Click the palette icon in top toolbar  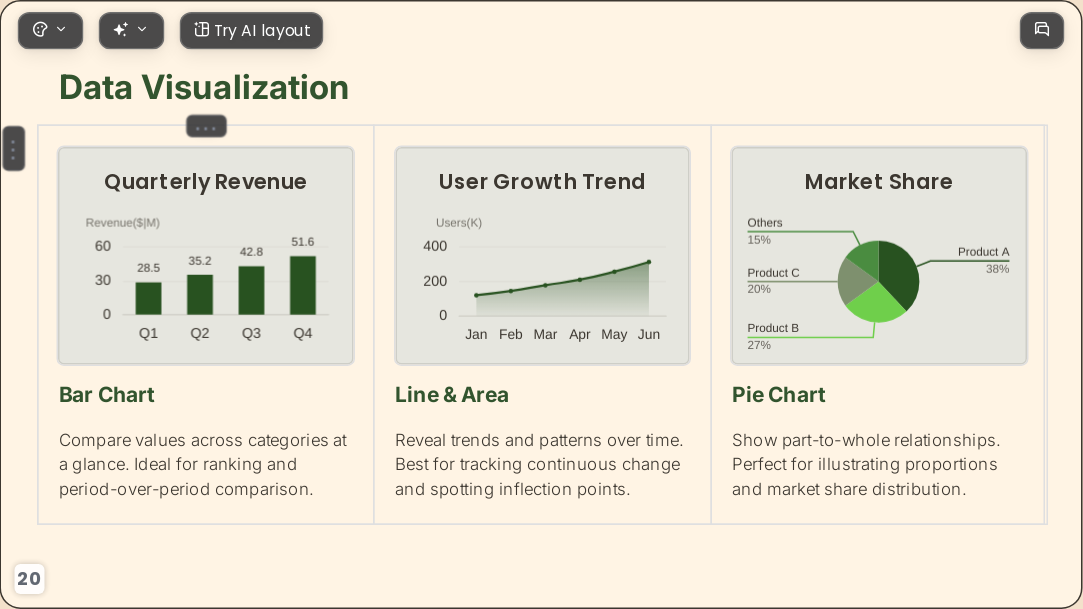(40, 30)
